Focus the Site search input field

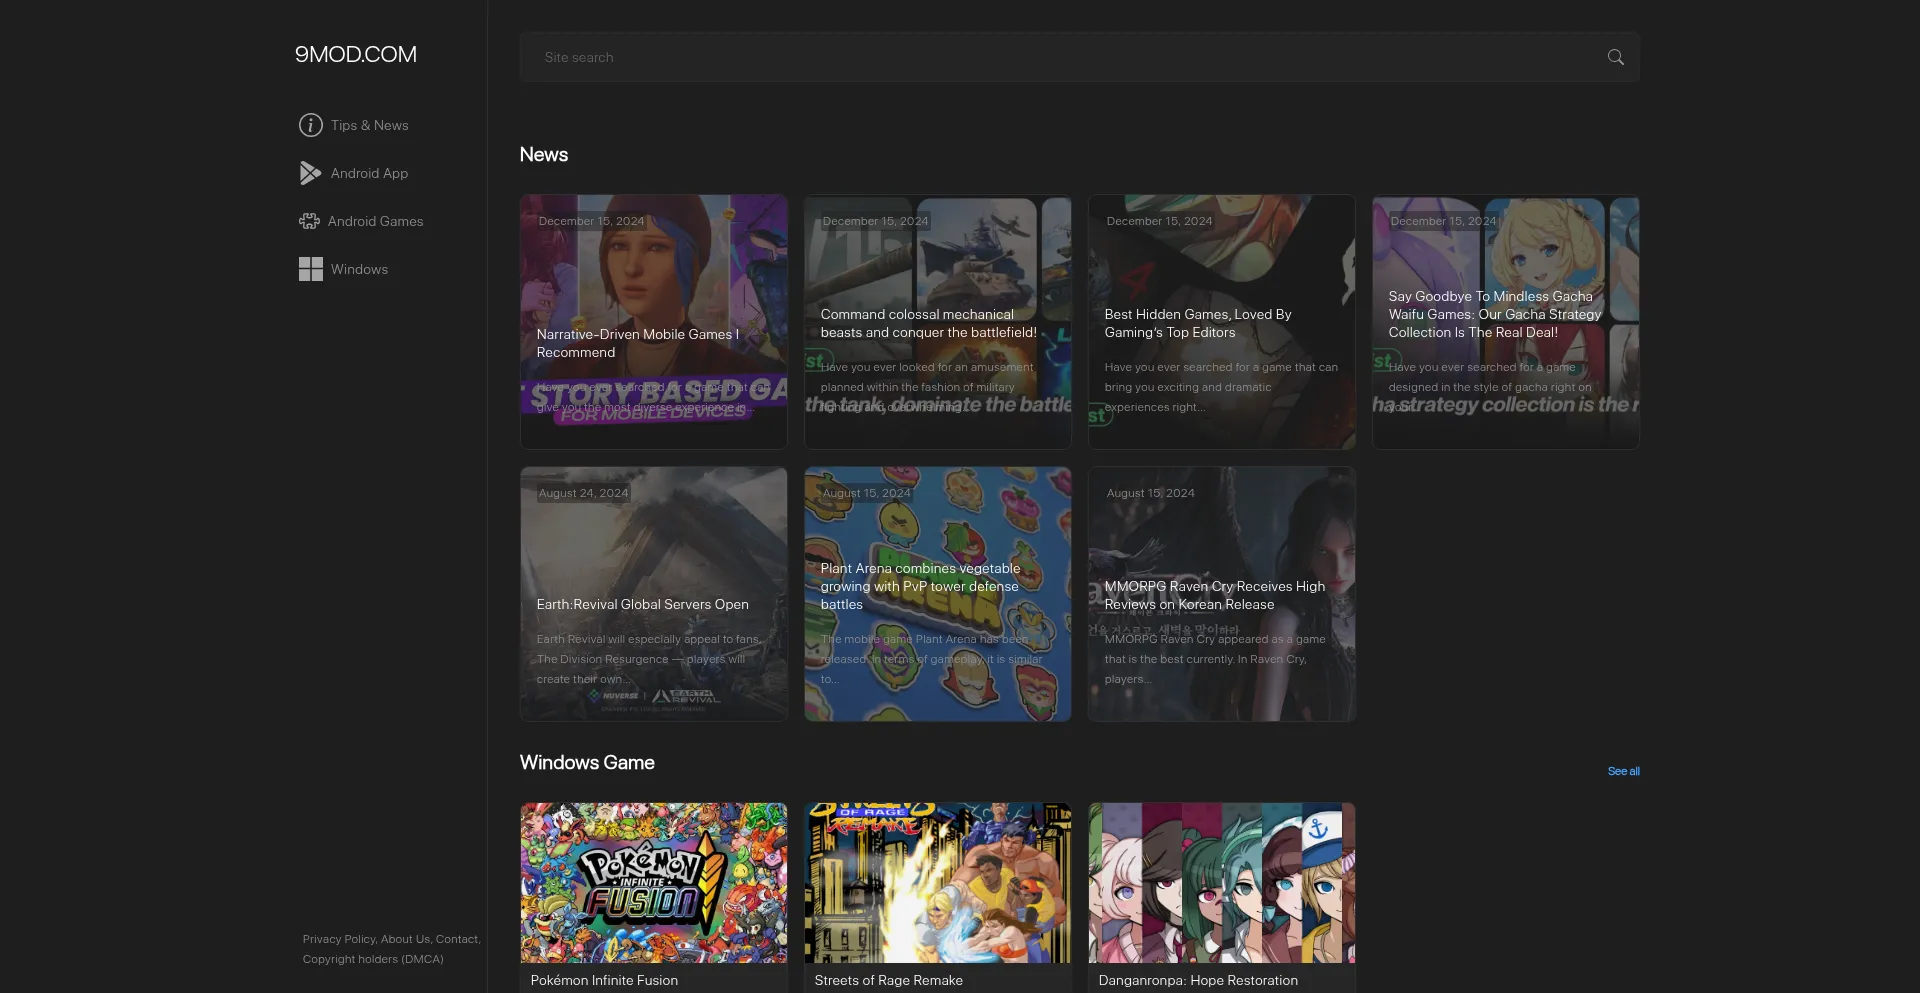pos(1060,57)
